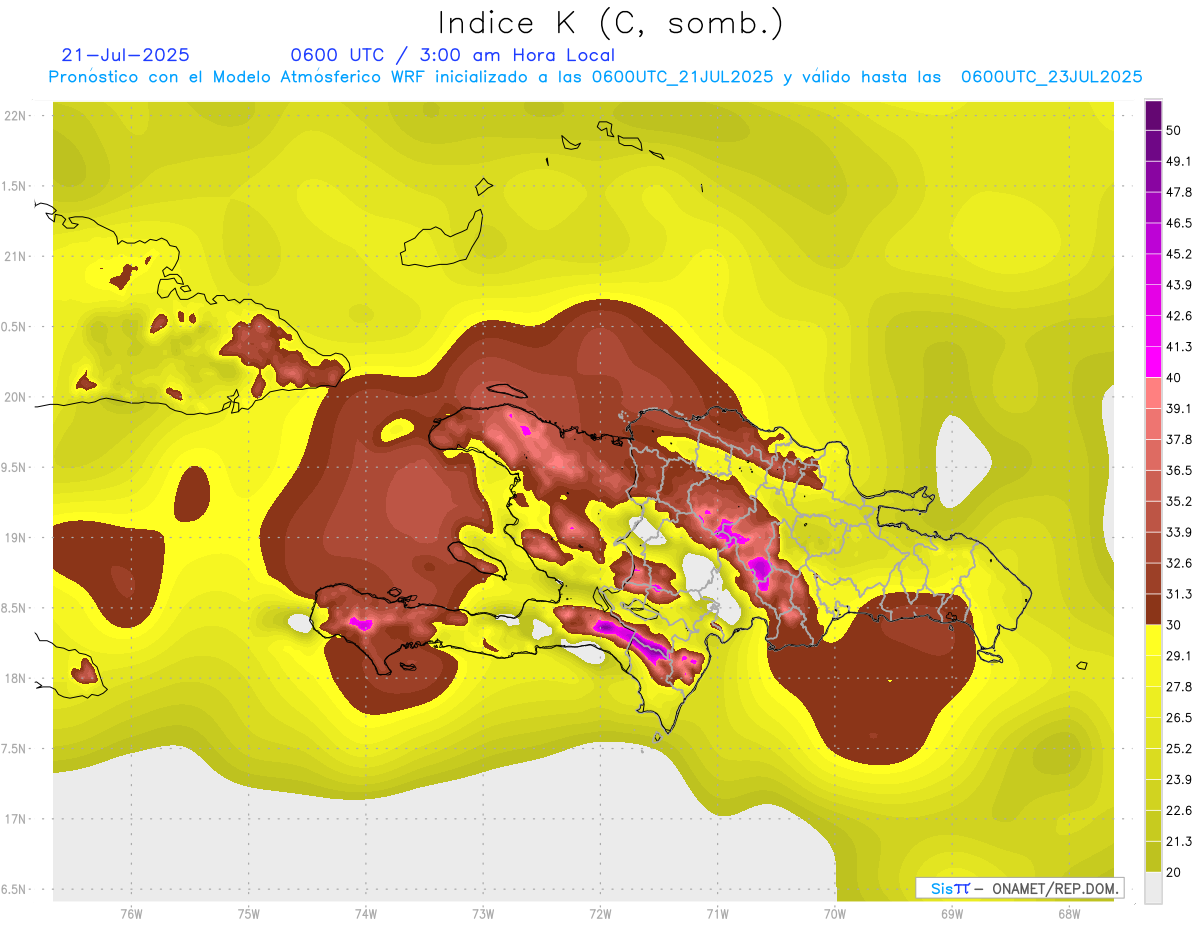Pick the magenta legend swatch between 41.3 and 40
Image resolution: width=1200 pixels, height=927 pixels.
[x=1153, y=362]
